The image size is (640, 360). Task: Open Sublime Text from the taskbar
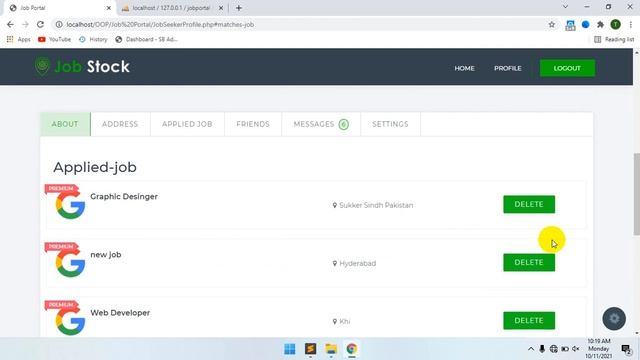[311, 349]
